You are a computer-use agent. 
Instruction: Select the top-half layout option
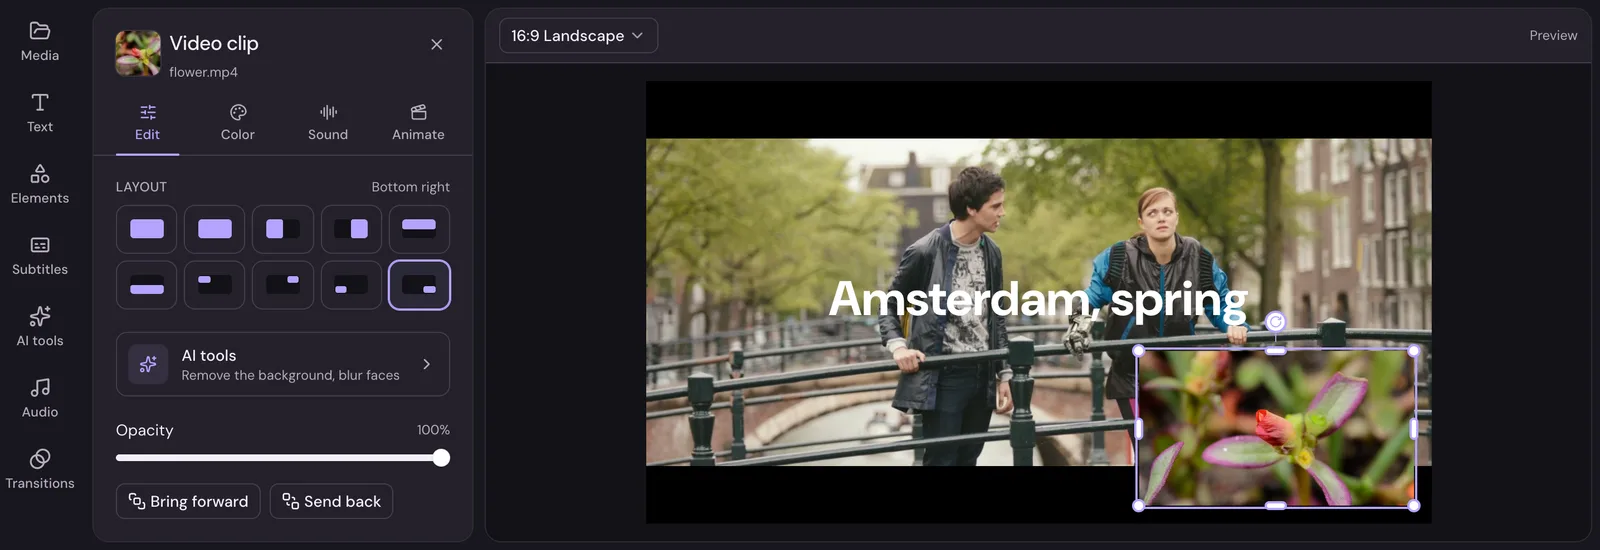419,229
